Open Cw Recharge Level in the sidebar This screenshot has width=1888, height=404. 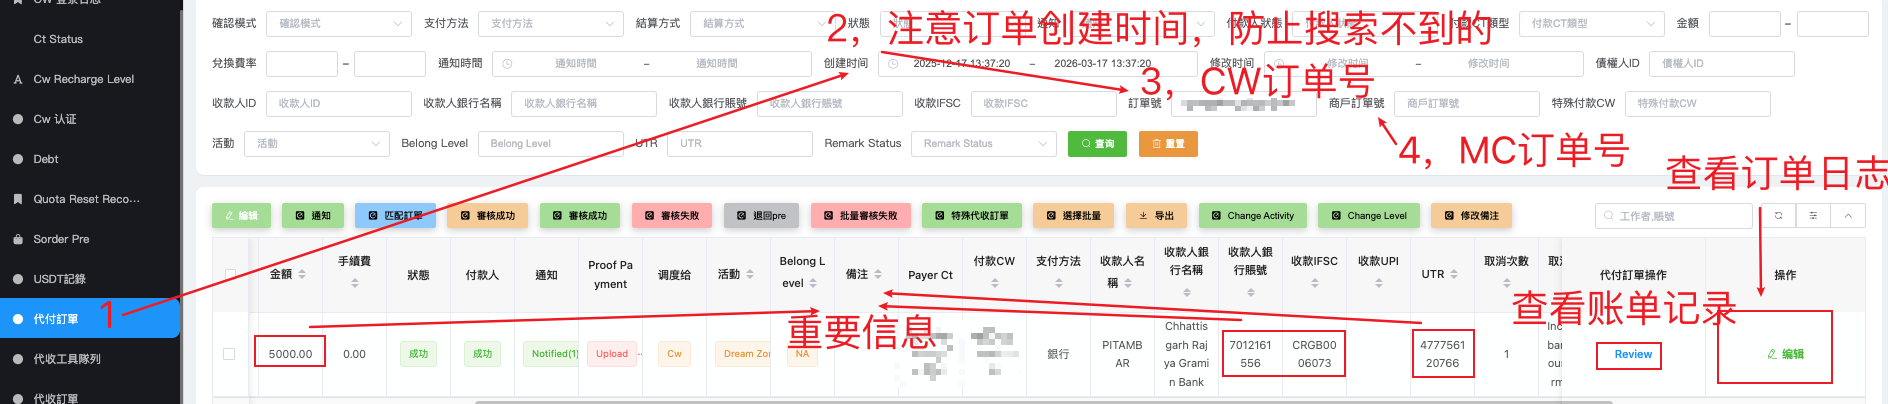click(x=83, y=79)
